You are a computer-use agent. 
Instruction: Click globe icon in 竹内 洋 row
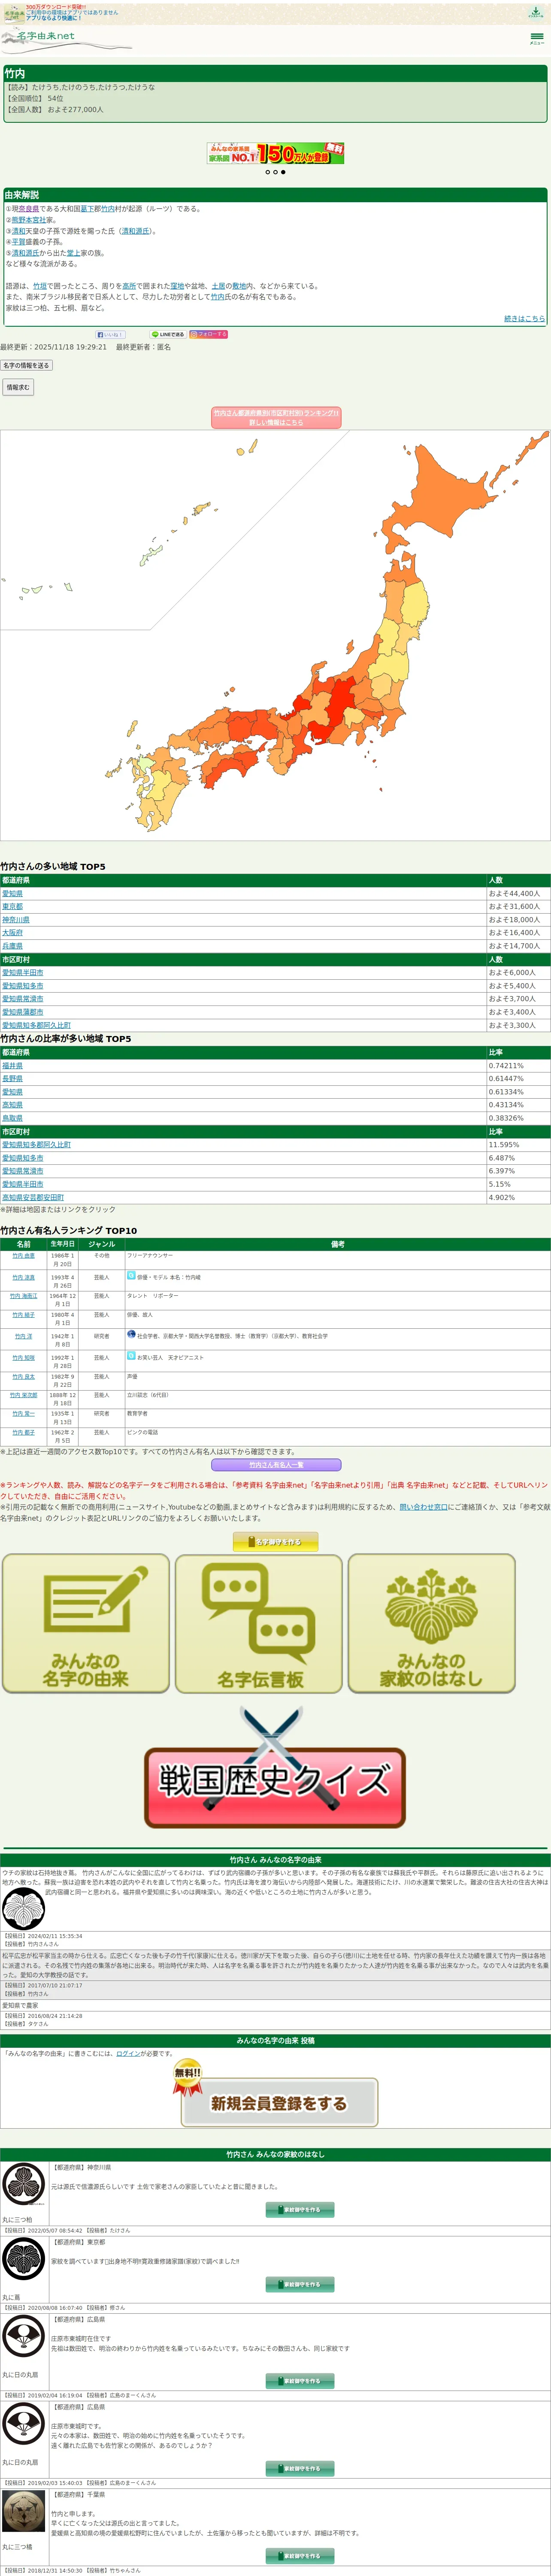(131, 1333)
